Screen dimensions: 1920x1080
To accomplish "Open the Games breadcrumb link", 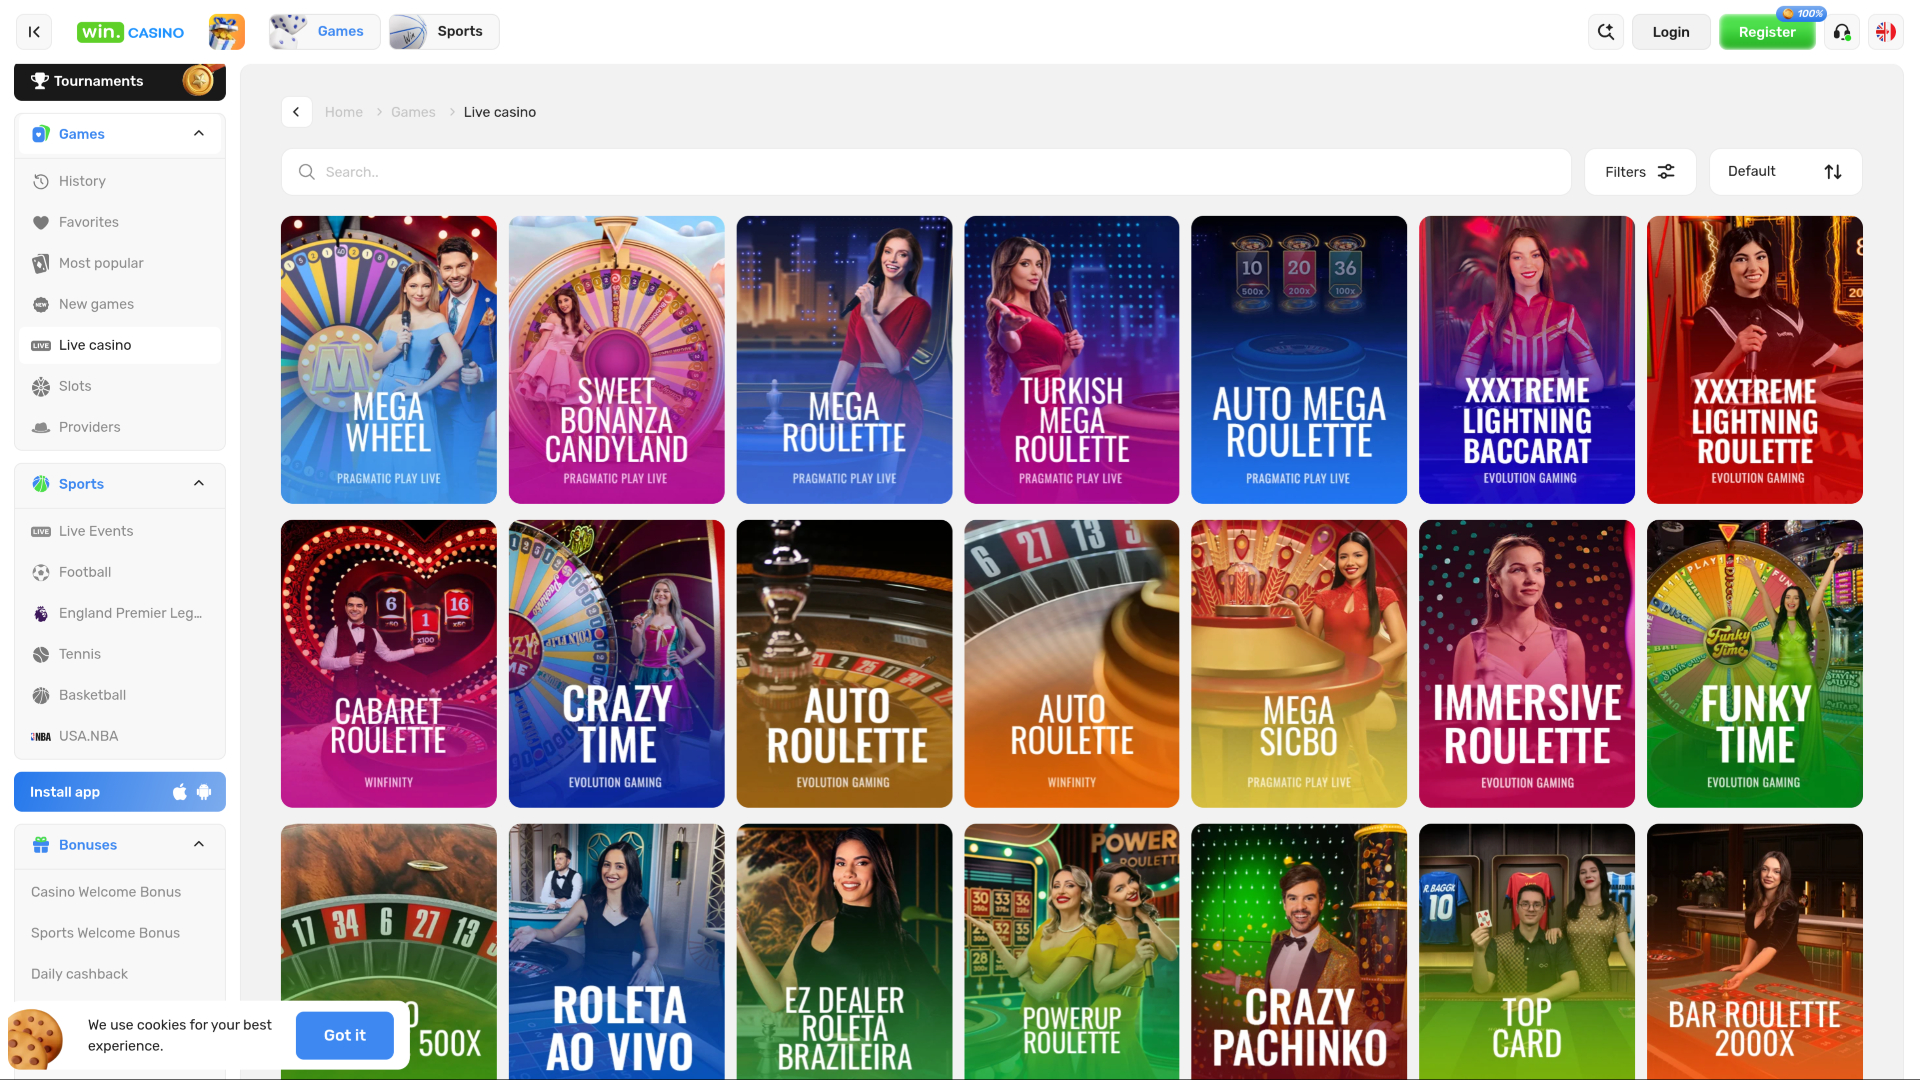I will 413,112.
